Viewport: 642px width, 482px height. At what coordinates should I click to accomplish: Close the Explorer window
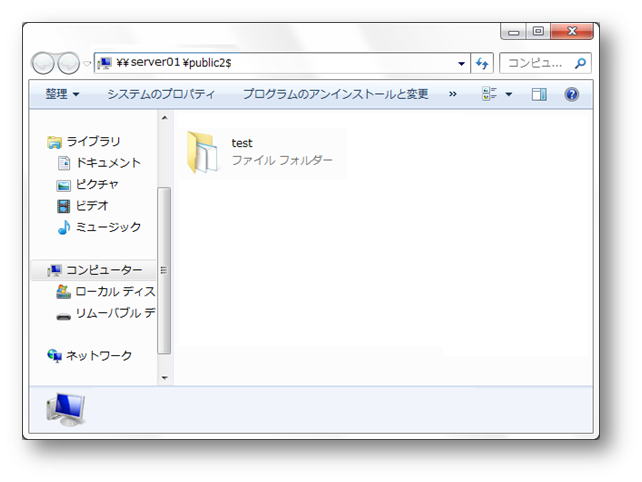(572, 32)
